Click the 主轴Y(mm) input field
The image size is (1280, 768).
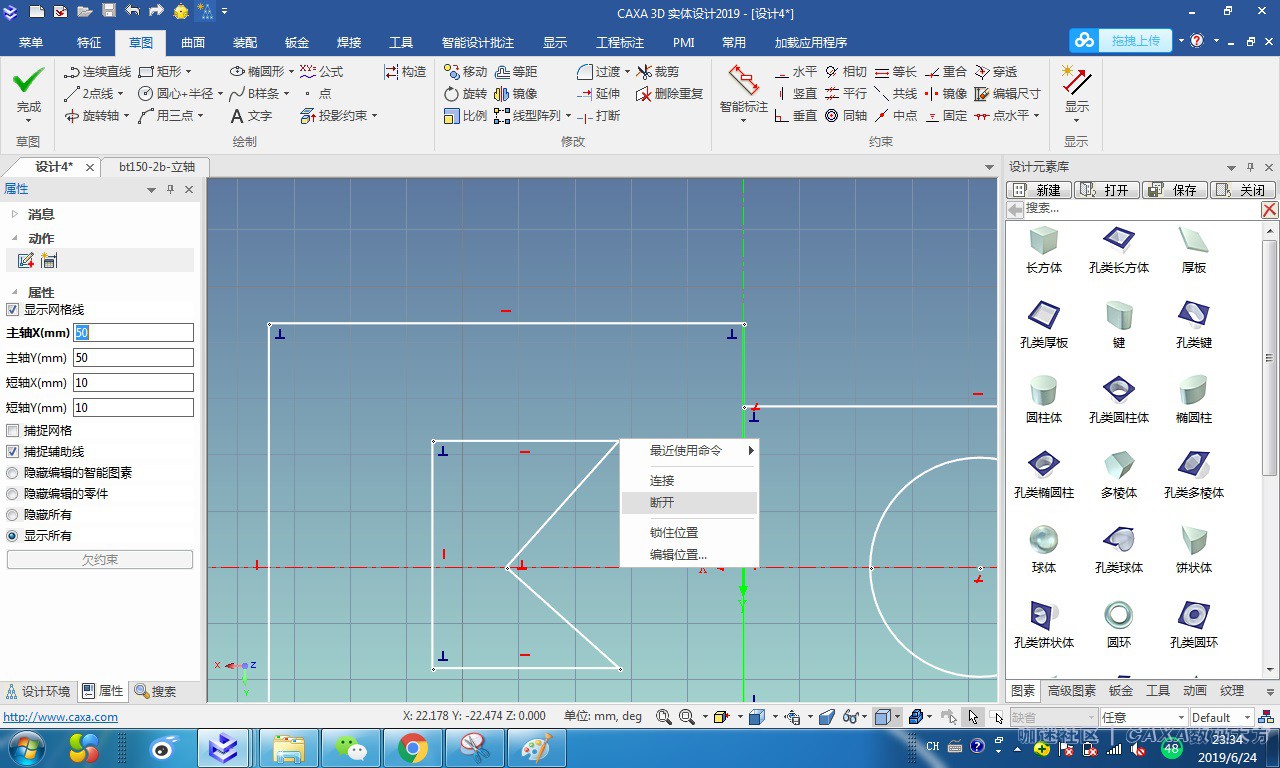pos(133,358)
